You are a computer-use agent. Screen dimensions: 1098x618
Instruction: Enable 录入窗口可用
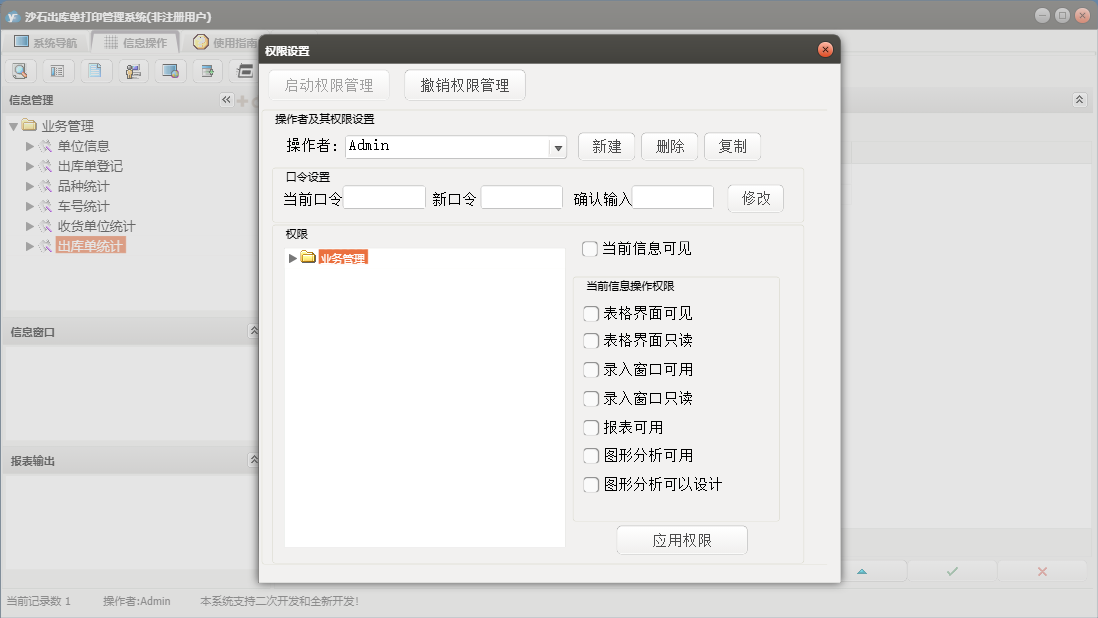[591, 370]
